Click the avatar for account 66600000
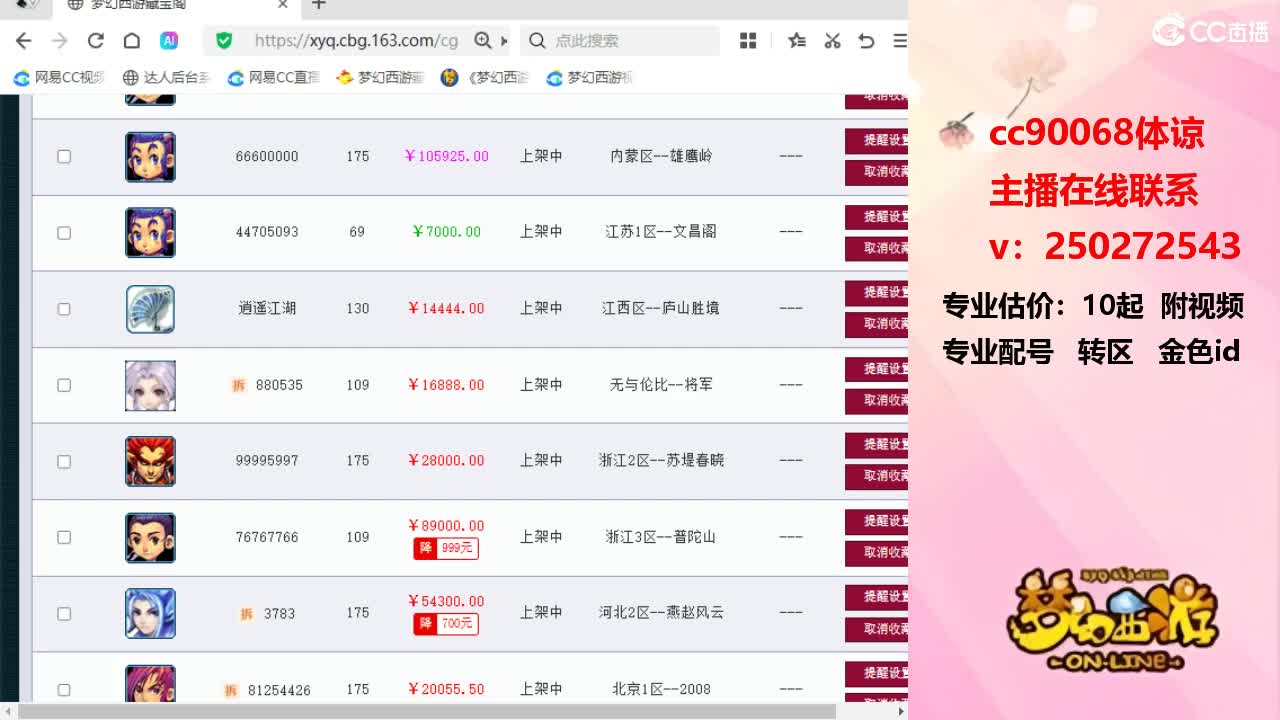 [150, 157]
